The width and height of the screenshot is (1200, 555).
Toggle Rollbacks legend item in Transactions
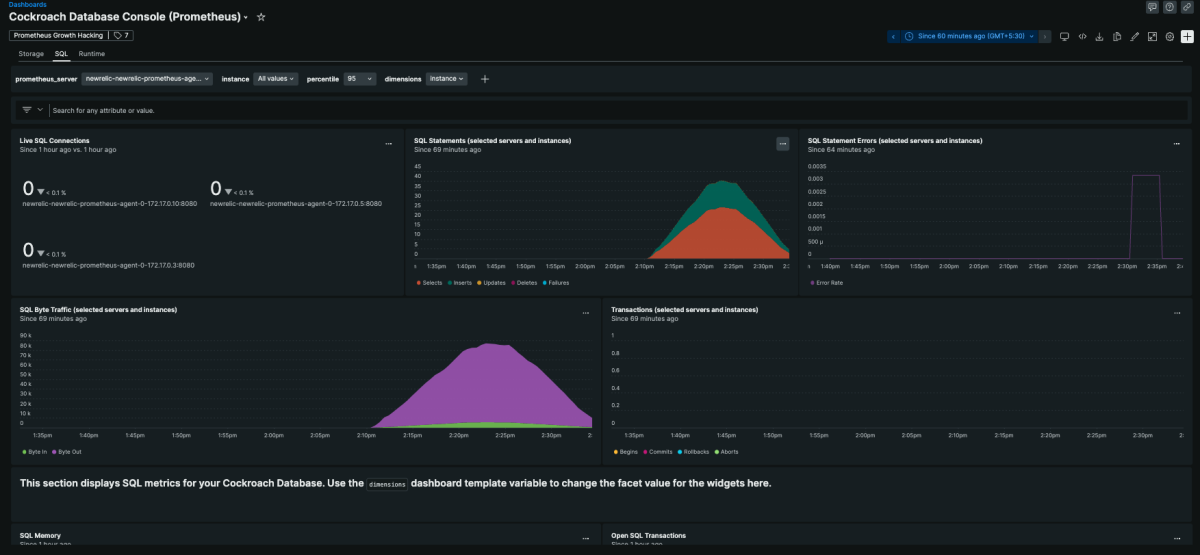(694, 452)
